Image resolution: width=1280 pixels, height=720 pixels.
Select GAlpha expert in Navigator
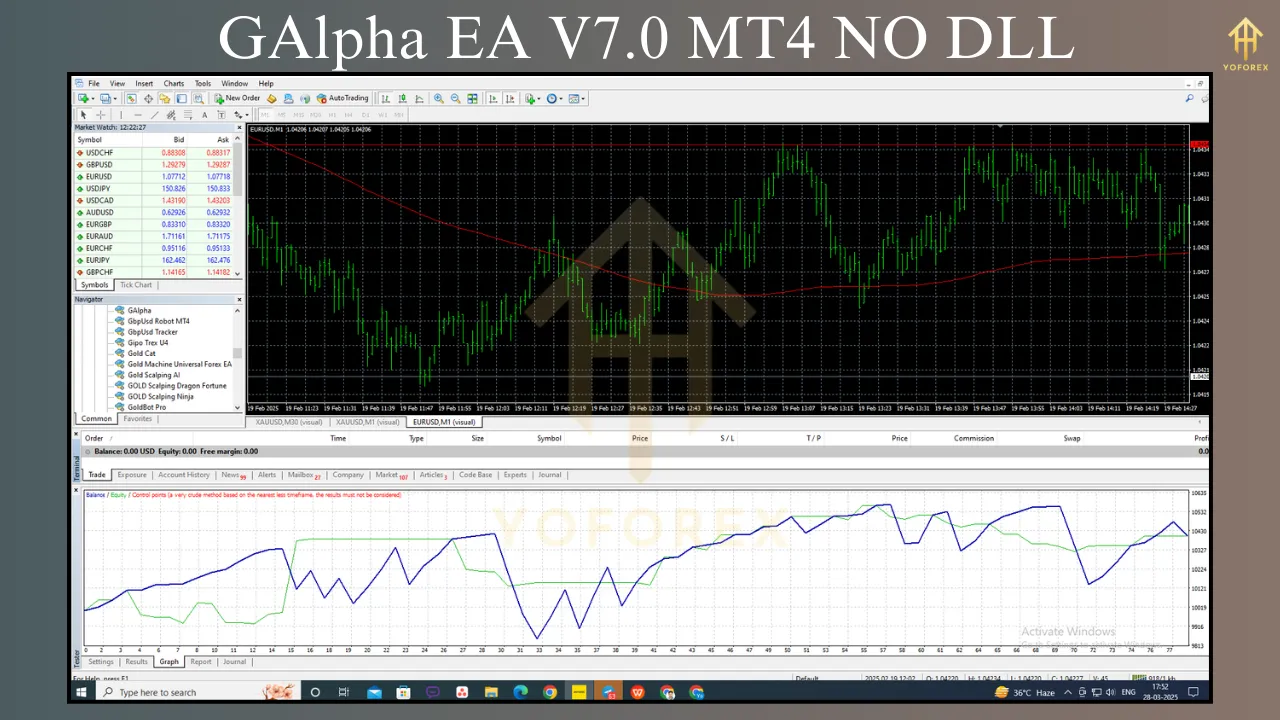click(139, 310)
